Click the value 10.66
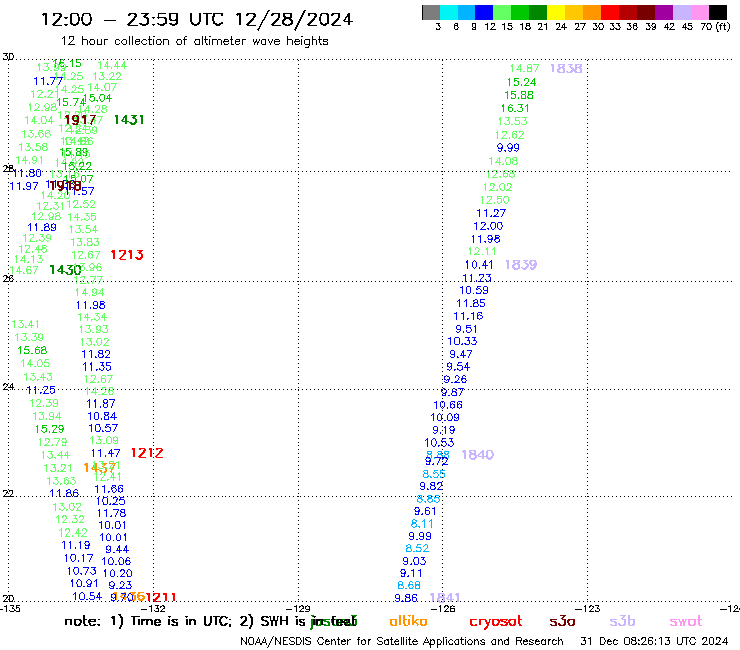The image size is (740, 650). [448, 405]
